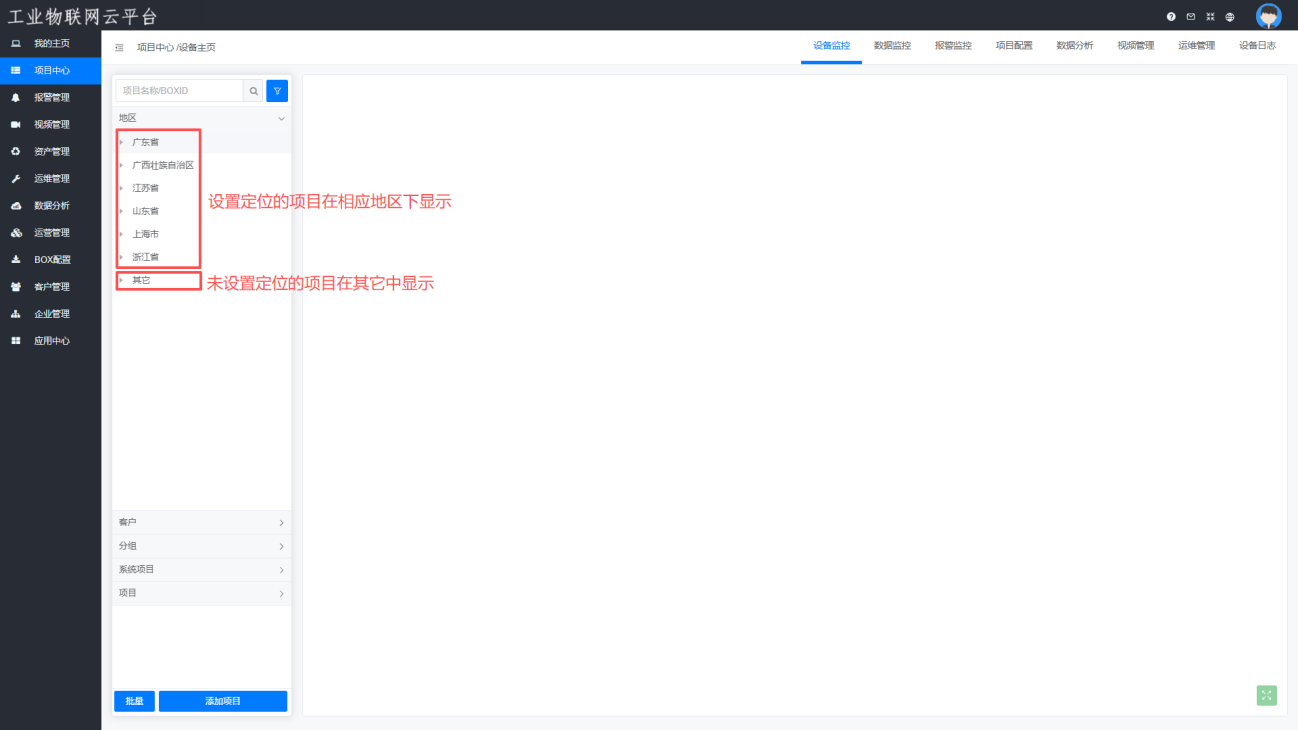Click the green expand icon at bottom right
This screenshot has width=1298, height=730.
pyautogui.click(x=1266, y=695)
